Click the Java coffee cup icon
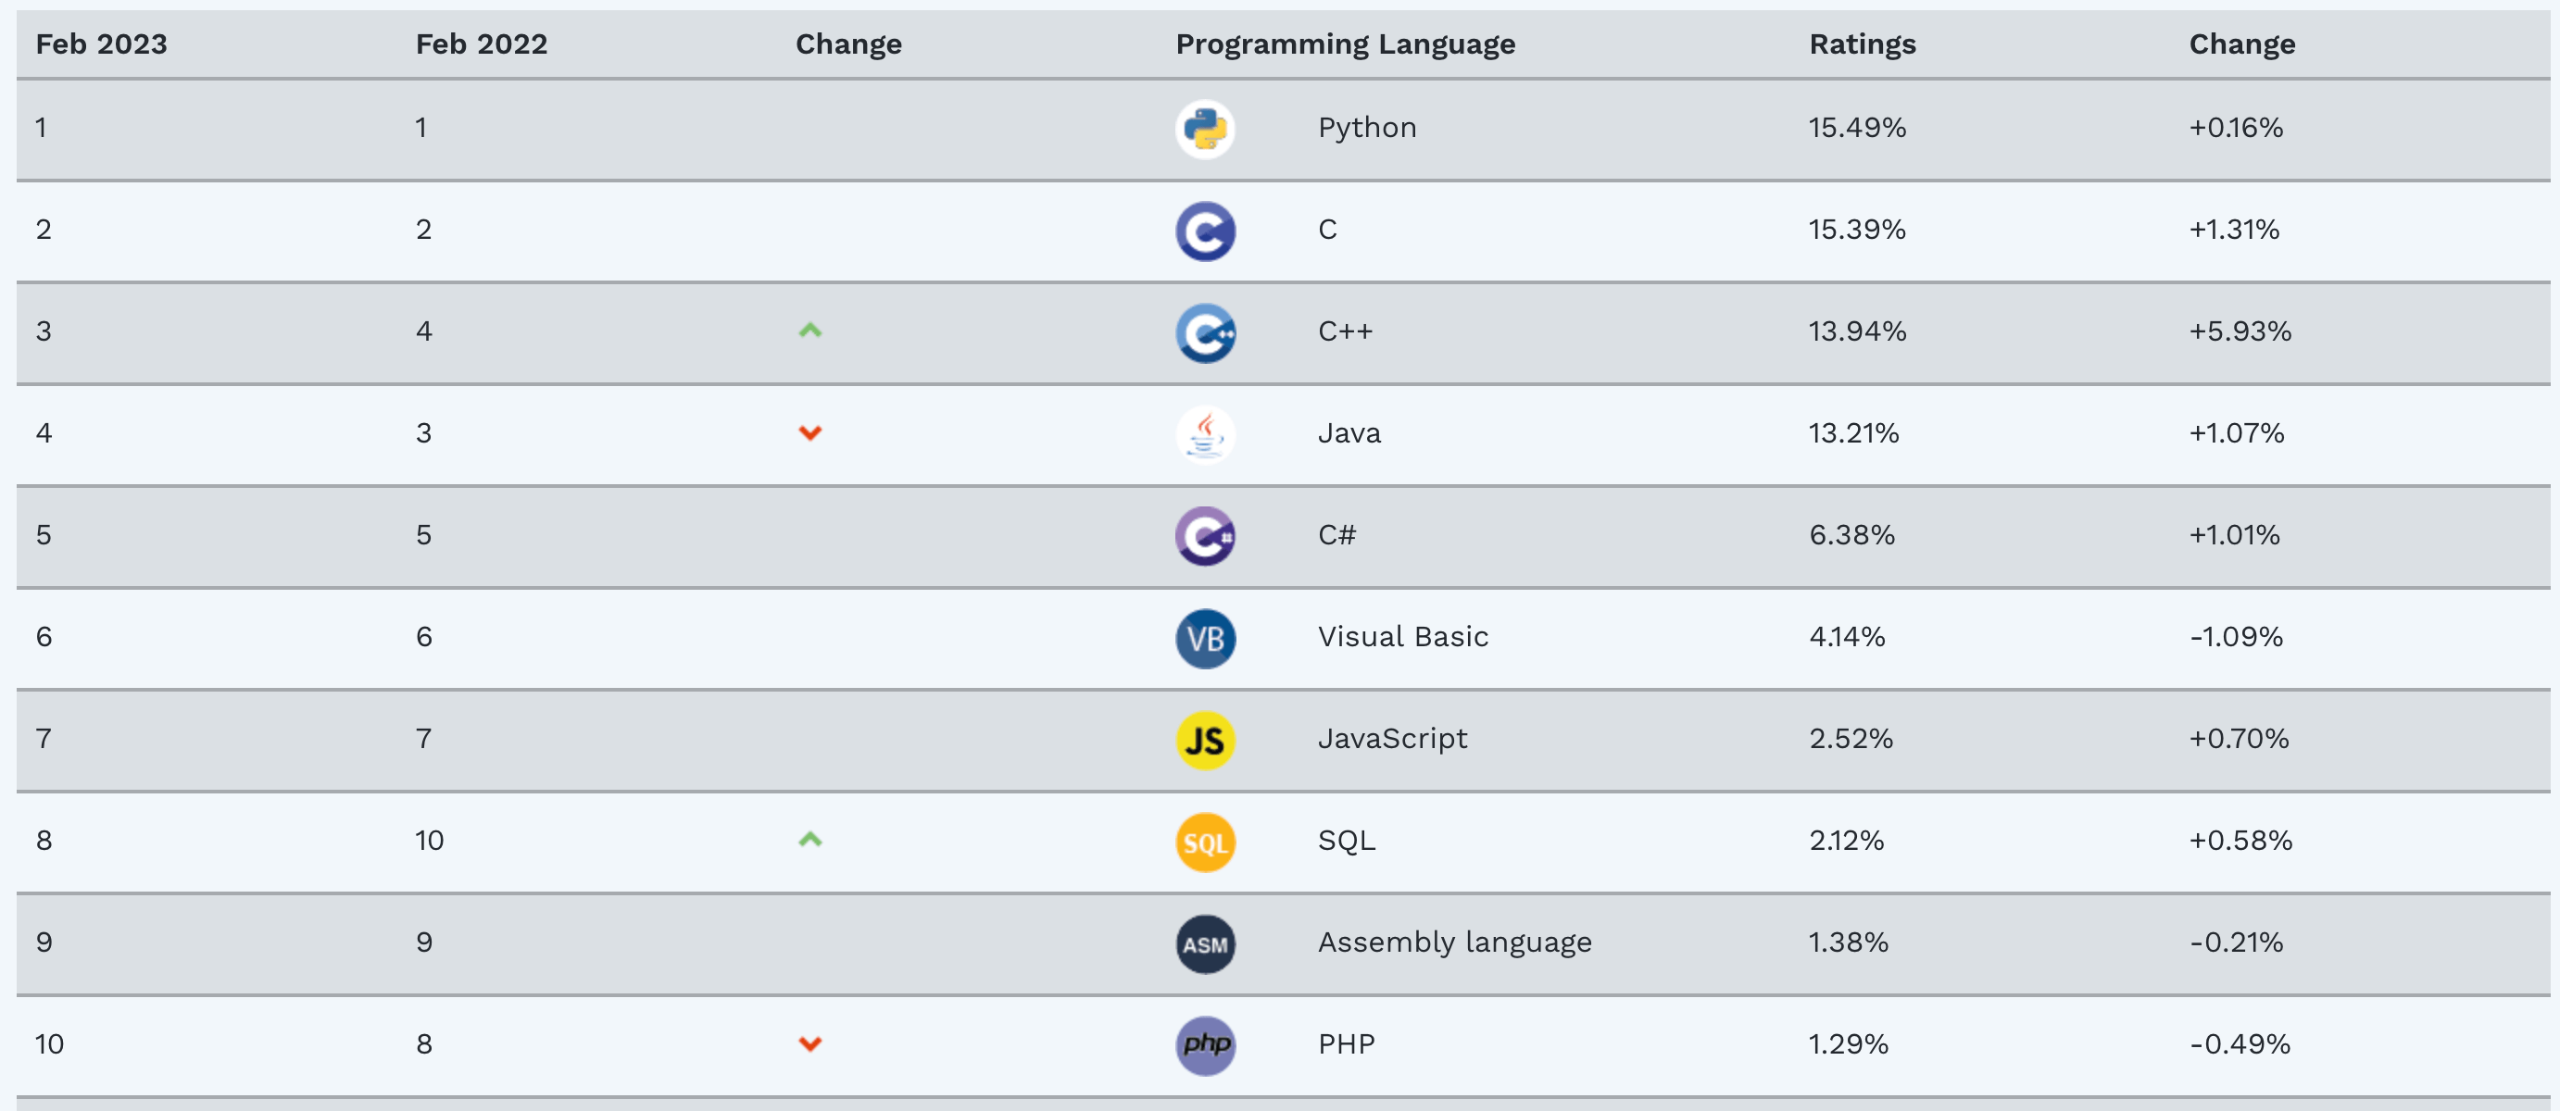The width and height of the screenshot is (2560, 1111). tap(1205, 435)
